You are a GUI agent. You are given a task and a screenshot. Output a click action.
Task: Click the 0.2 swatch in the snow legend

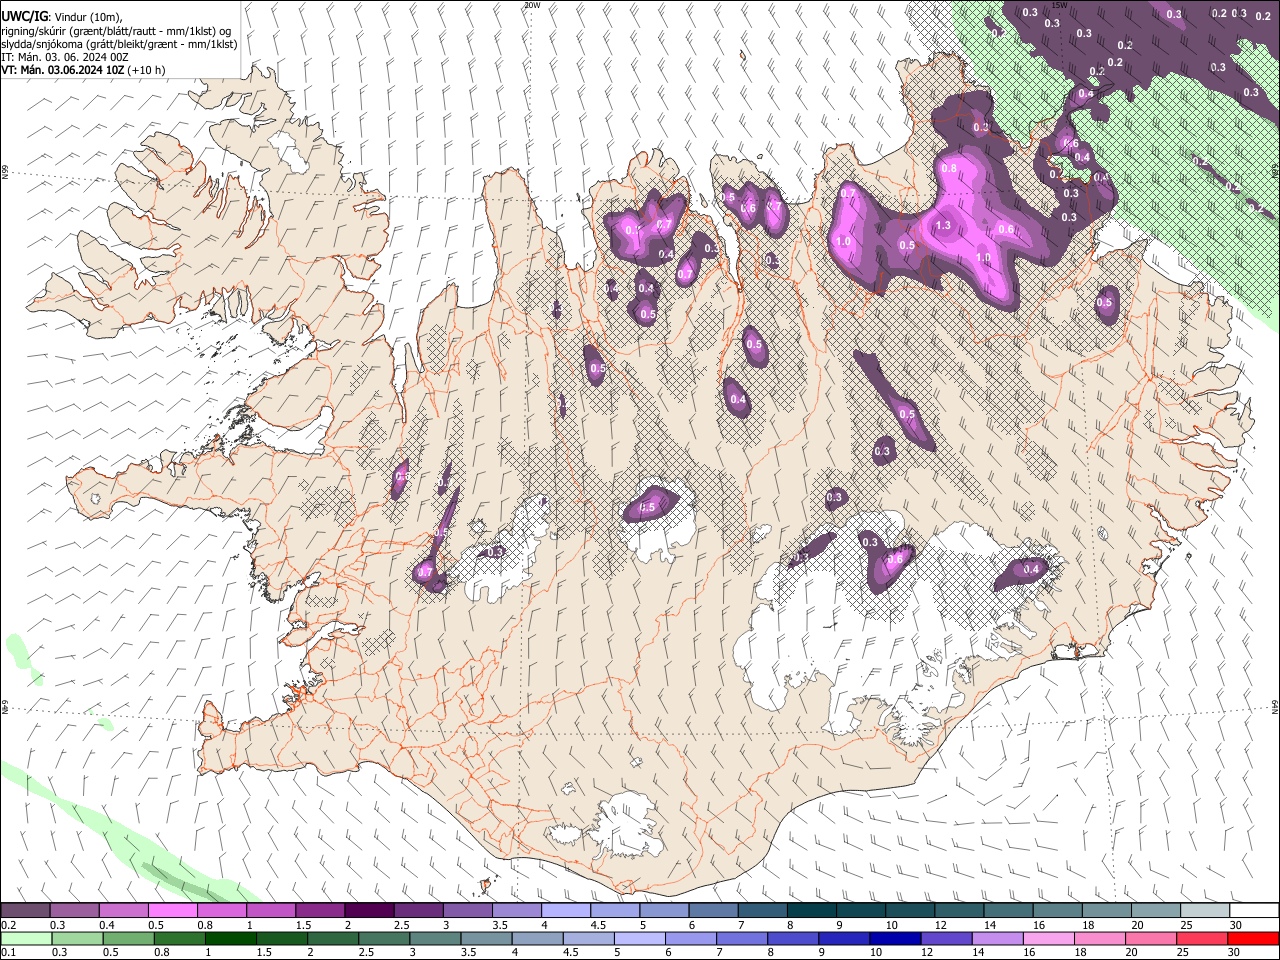coord(25,910)
